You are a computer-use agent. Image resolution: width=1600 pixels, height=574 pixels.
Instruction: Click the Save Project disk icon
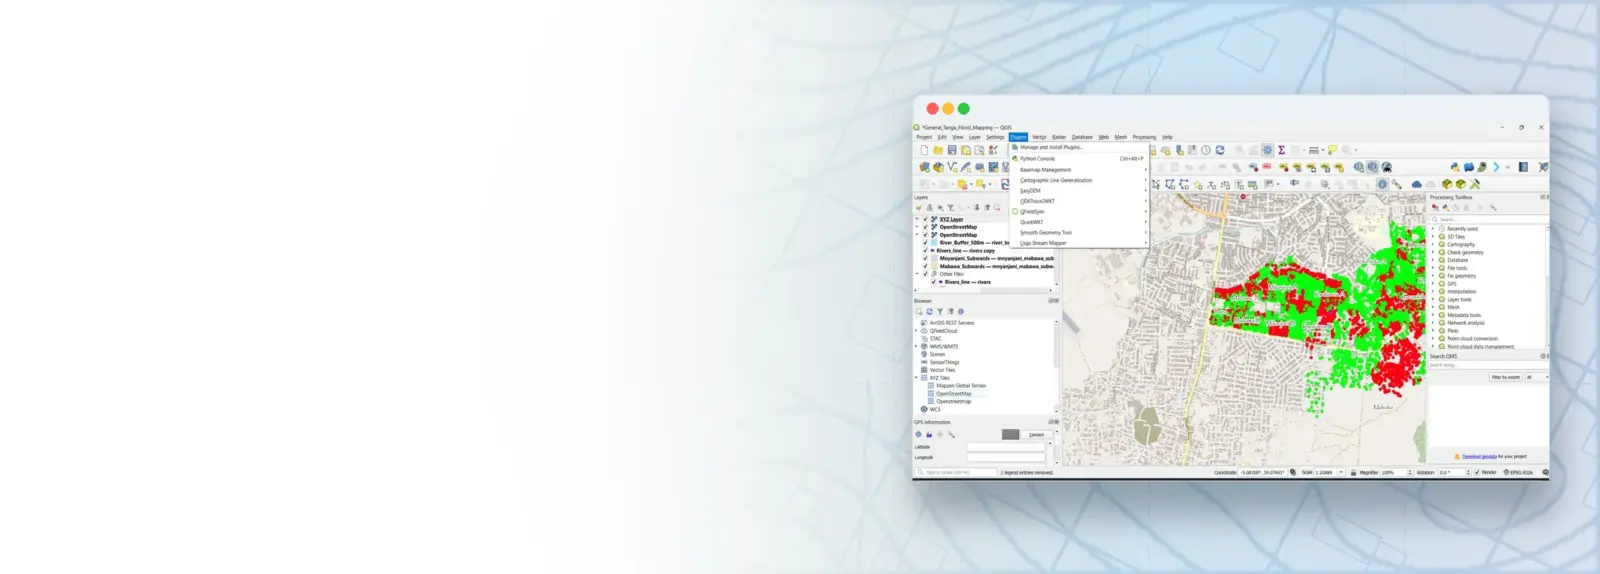coord(952,150)
